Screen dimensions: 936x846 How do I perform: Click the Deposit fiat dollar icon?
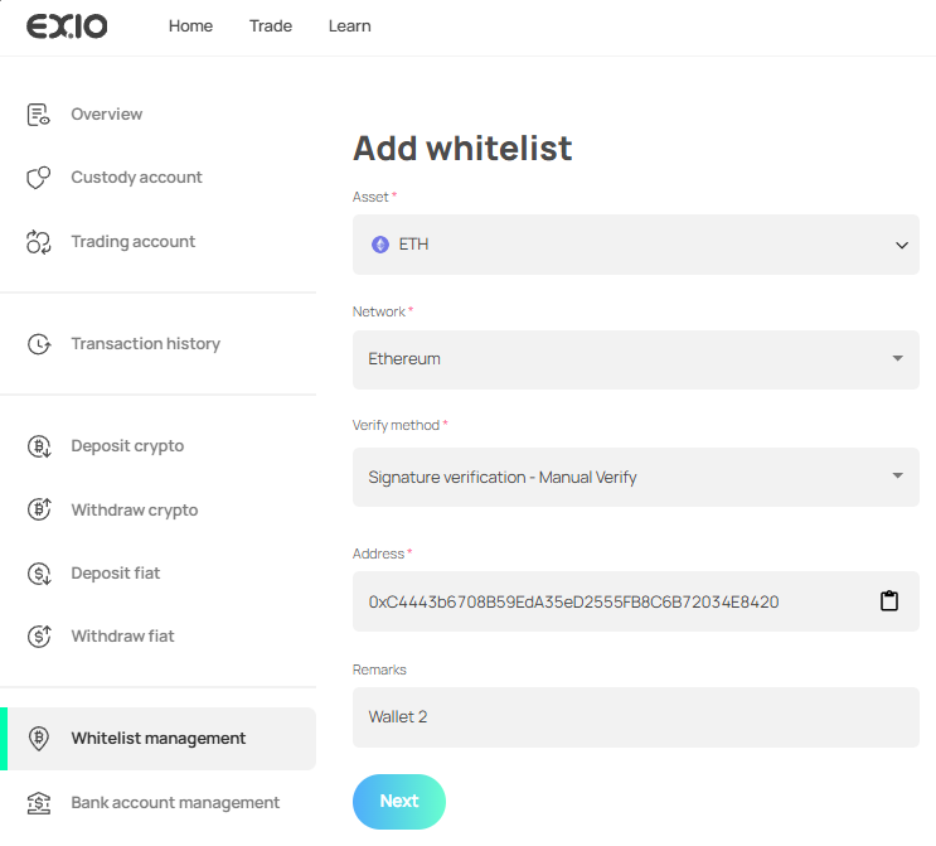(x=38, y=574)
